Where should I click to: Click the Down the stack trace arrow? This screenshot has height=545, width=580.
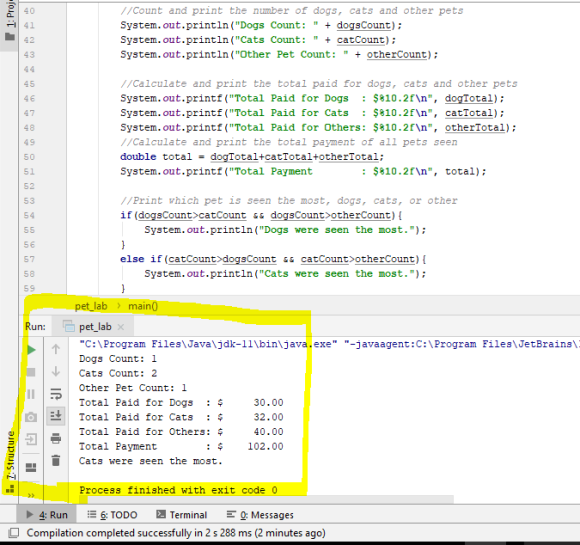click(56, 371)
